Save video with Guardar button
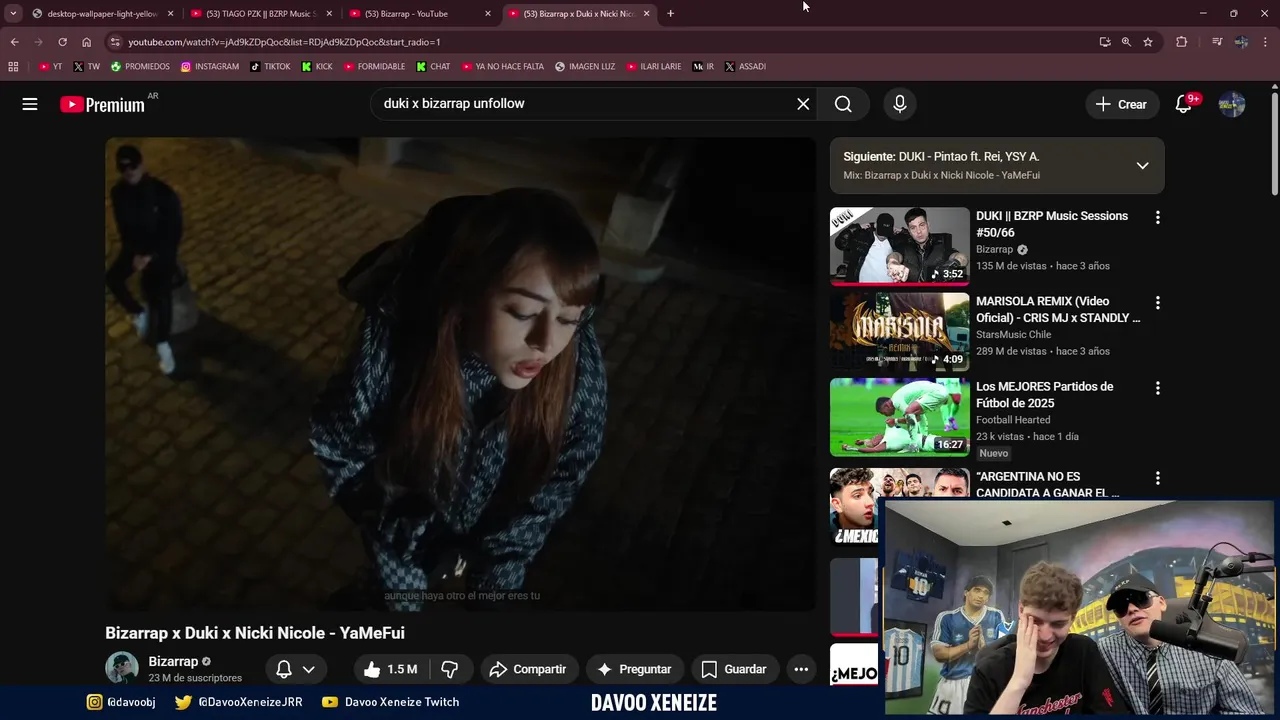The image size is (1280, 720). click(733, 669)
